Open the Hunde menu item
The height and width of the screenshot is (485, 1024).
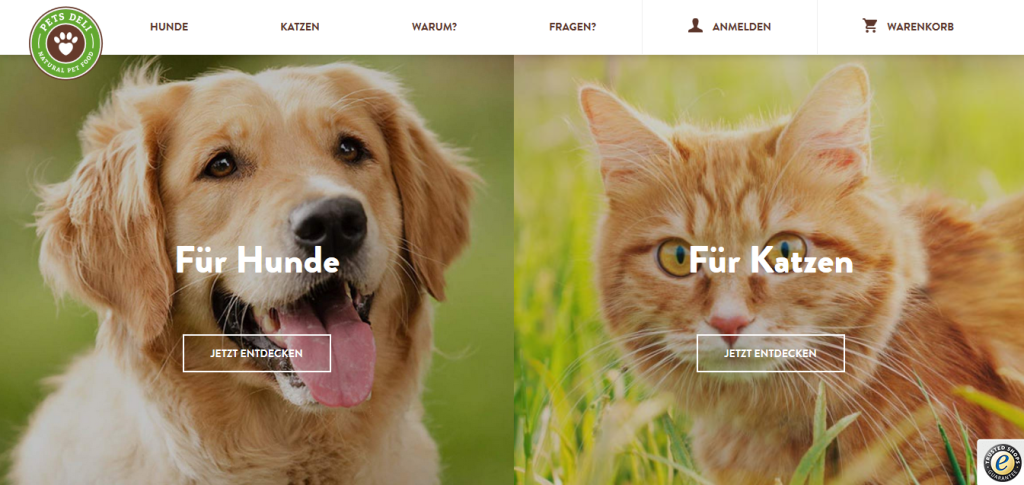pos(169,27)
